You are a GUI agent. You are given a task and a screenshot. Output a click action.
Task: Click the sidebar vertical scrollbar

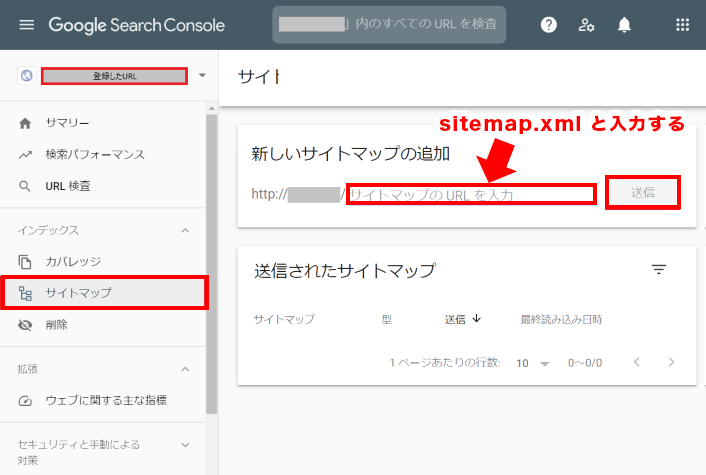(x=212, y=263)
